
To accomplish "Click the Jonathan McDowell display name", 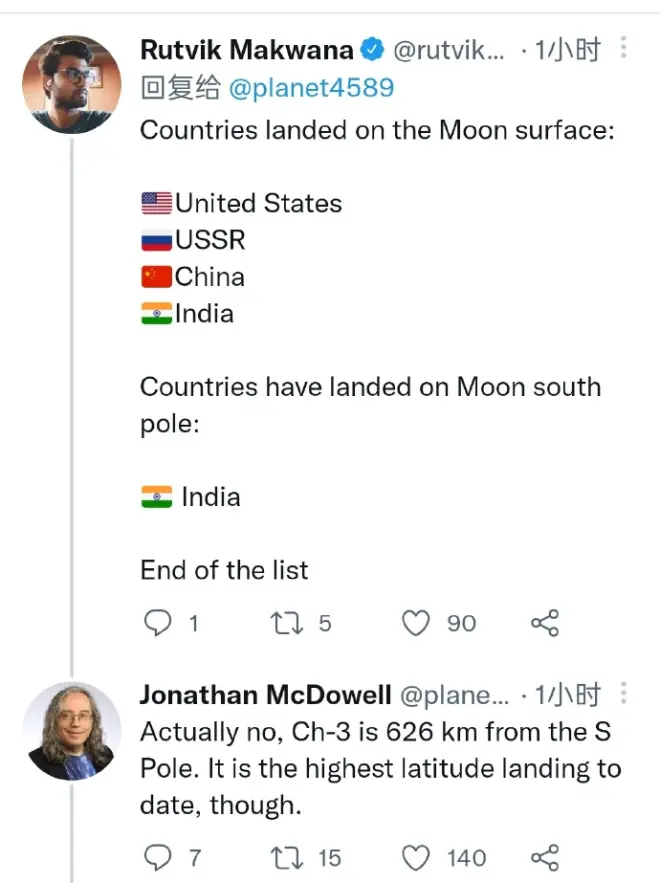I will [265, 695].
